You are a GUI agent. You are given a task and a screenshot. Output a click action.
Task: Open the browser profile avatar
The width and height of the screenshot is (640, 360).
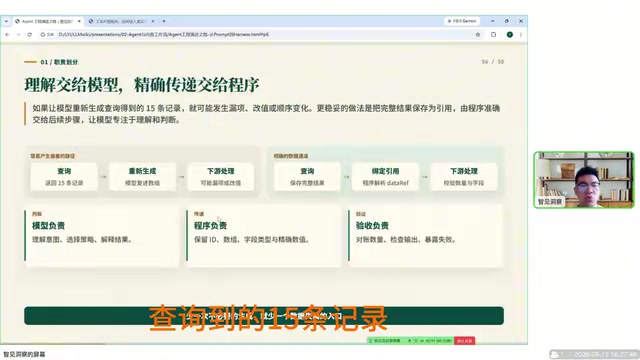509,35
